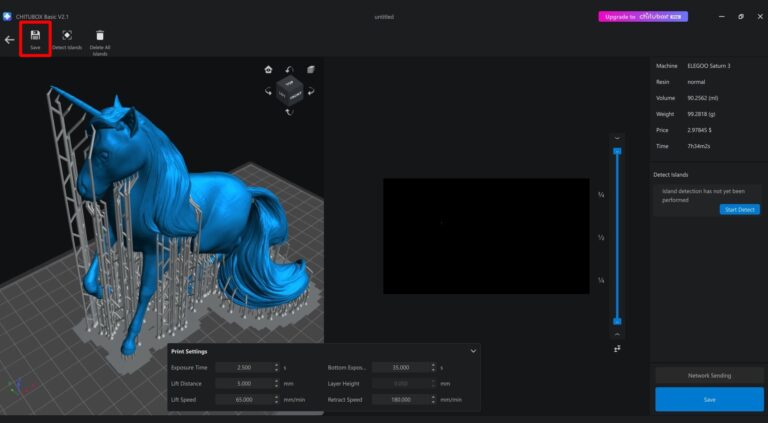Click the Start Detect button
Viewport: 768px width, 423px height.
pyautogui.click(x=738, y=209)
